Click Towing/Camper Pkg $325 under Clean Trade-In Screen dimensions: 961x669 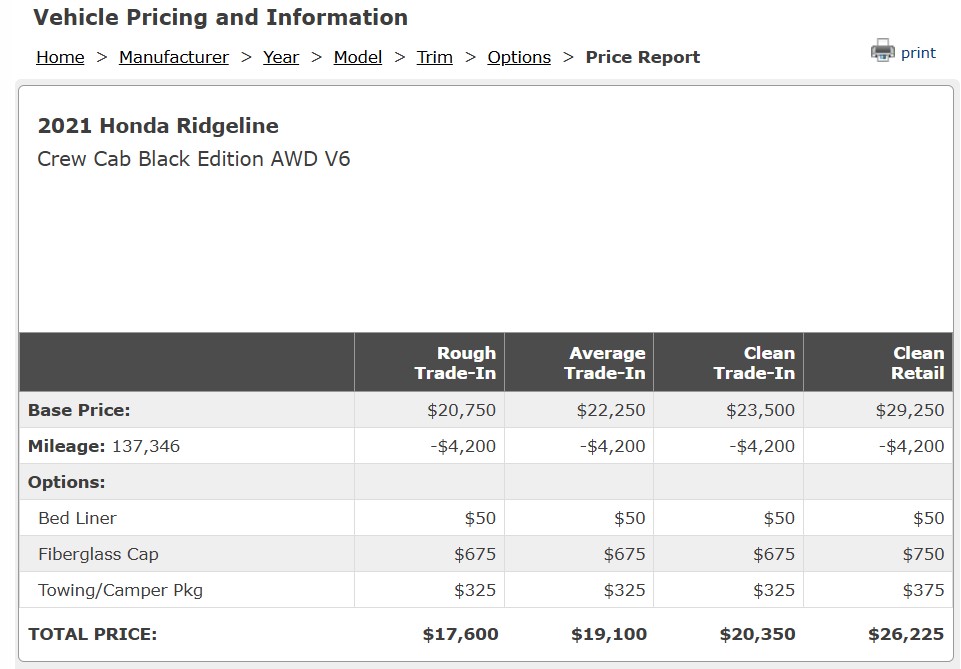point(774,591)
